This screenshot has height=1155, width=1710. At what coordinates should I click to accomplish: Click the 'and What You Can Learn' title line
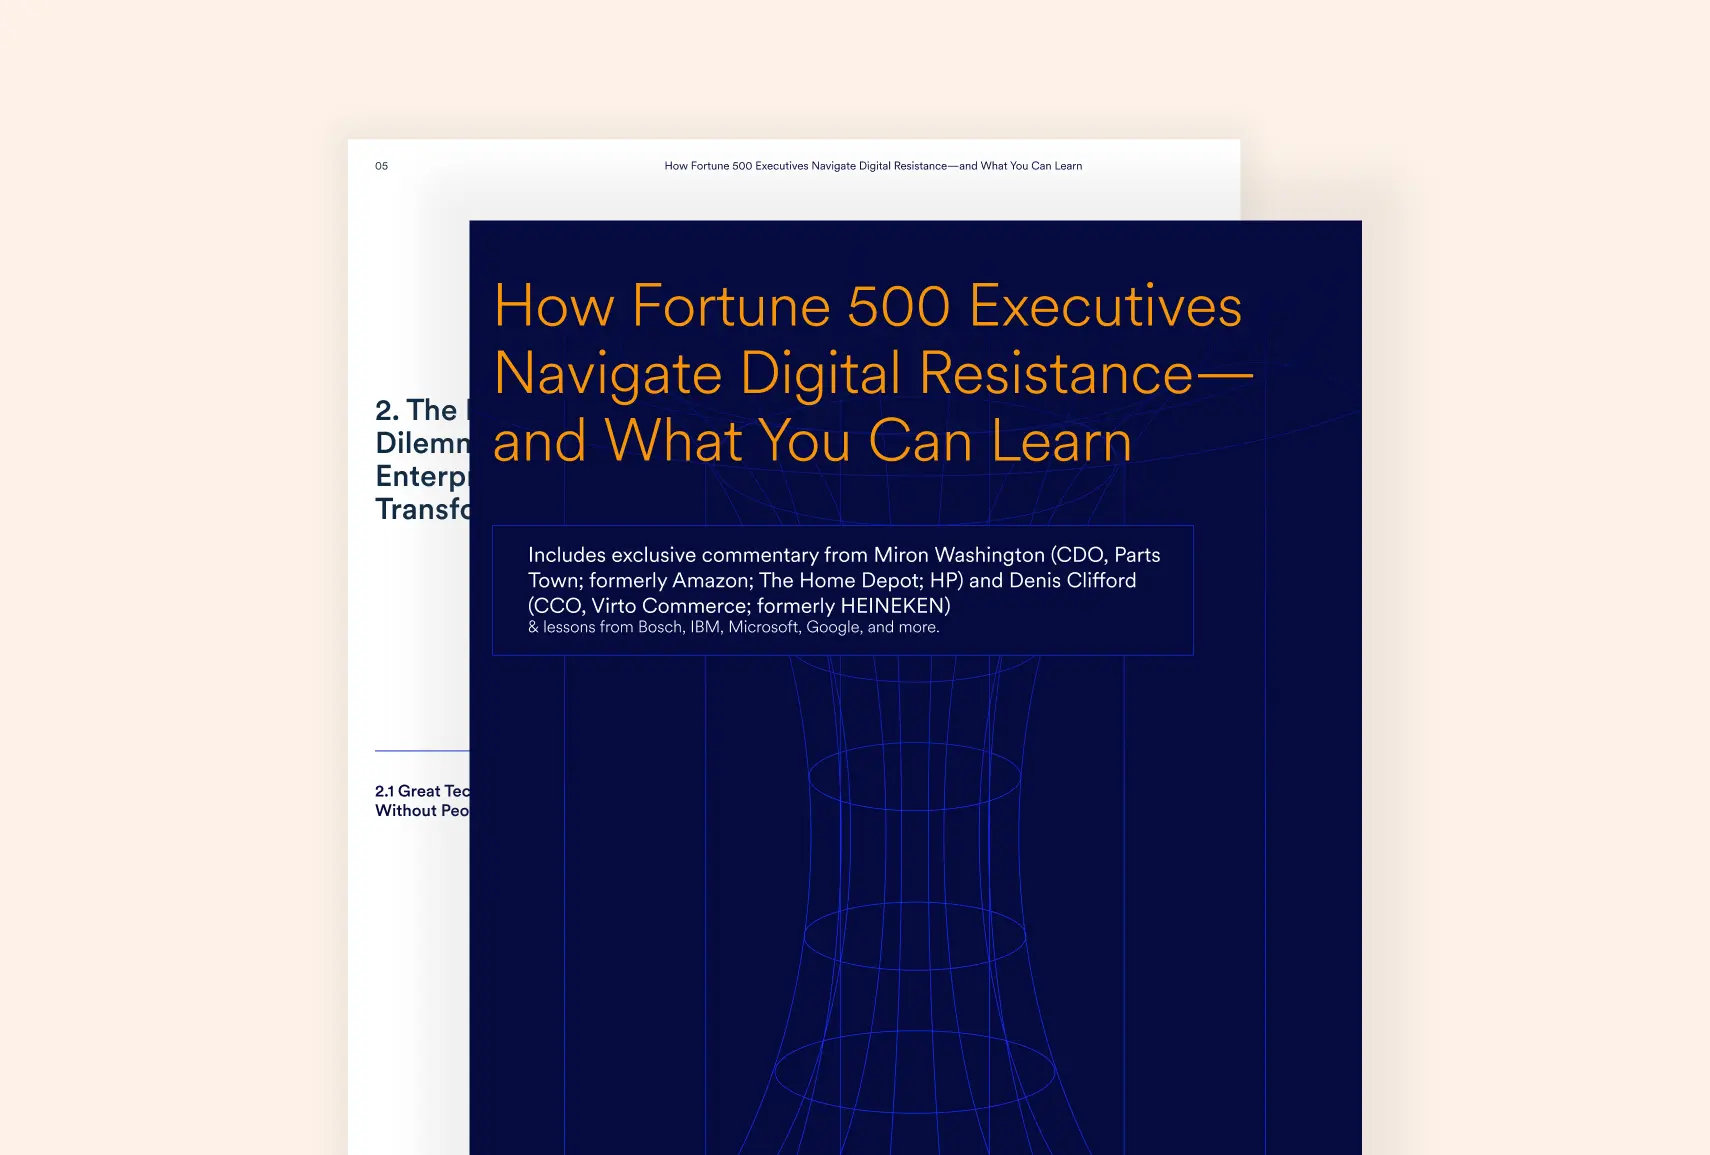pos(812,441)
